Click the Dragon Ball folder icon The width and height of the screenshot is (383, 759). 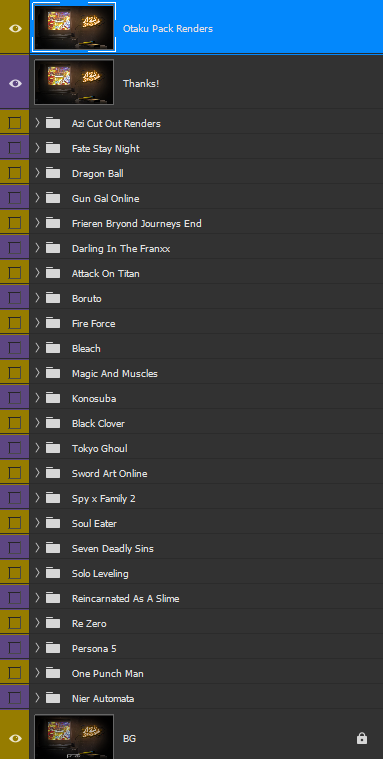(53, 173)
